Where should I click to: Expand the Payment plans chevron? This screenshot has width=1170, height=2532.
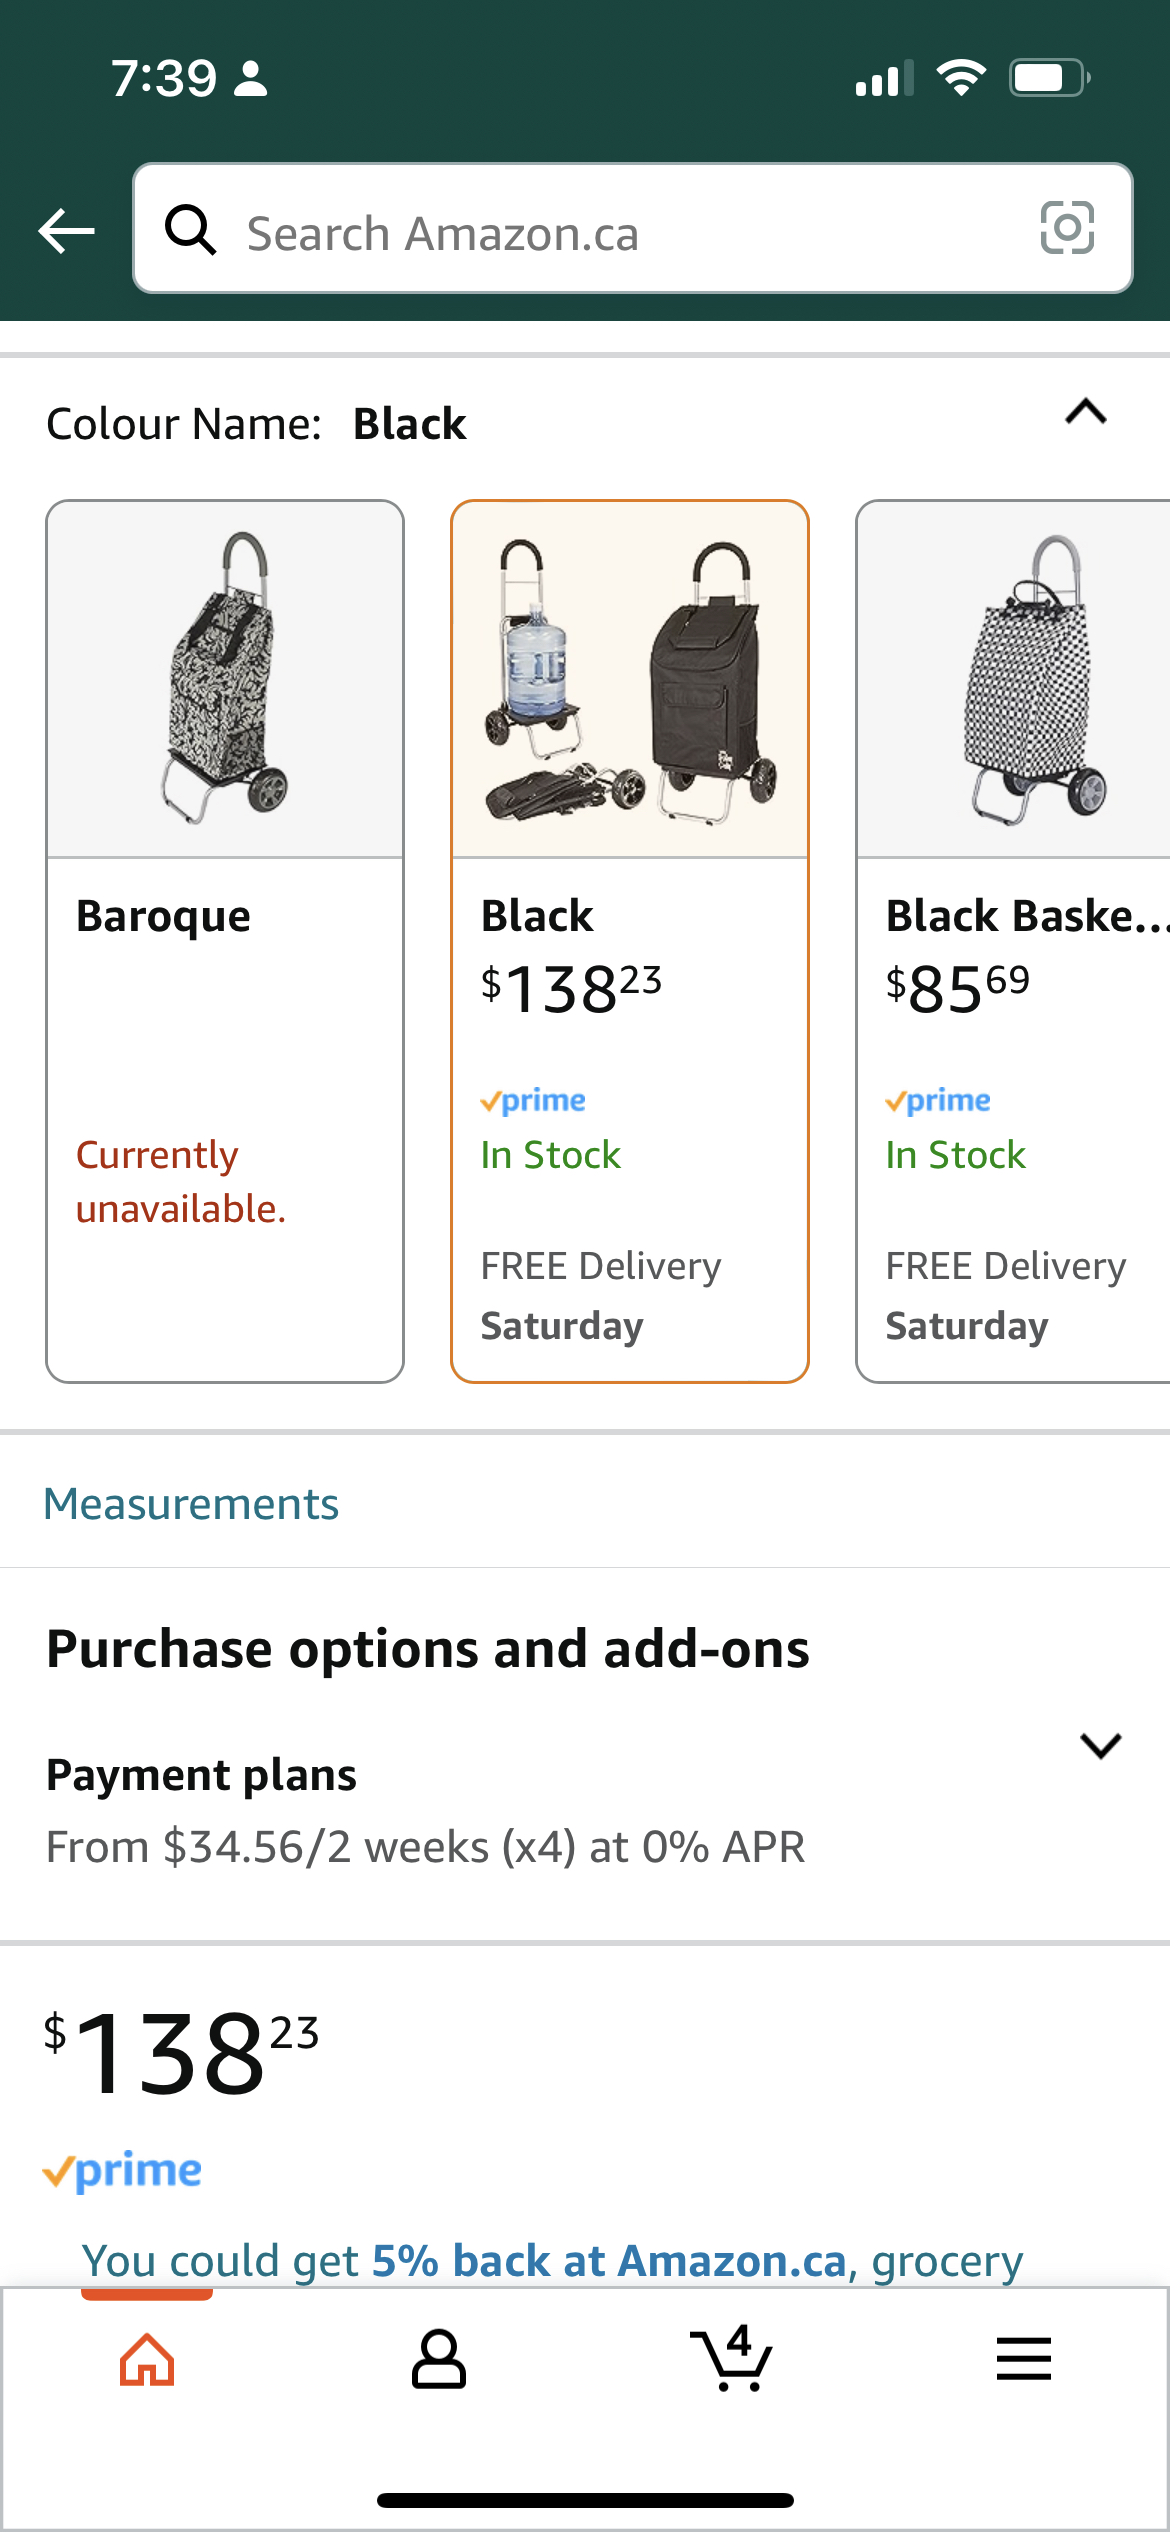1101,1746
